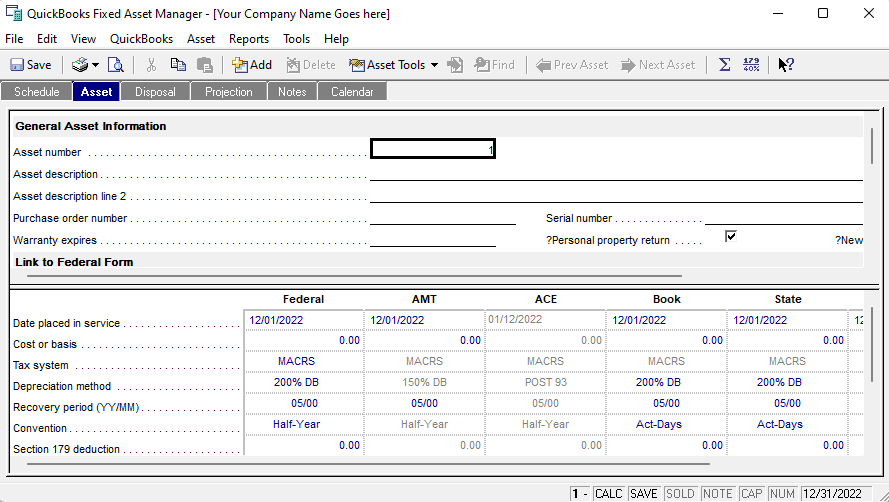The image size is (889, 502).
Task: Click the Warranty expires field
Action: 433,239
